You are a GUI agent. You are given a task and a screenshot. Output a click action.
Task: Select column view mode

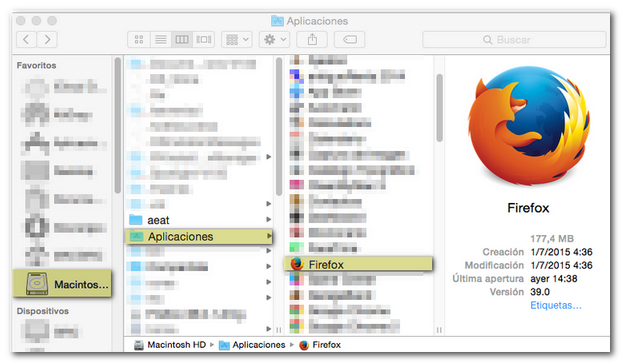coord(182,40)
